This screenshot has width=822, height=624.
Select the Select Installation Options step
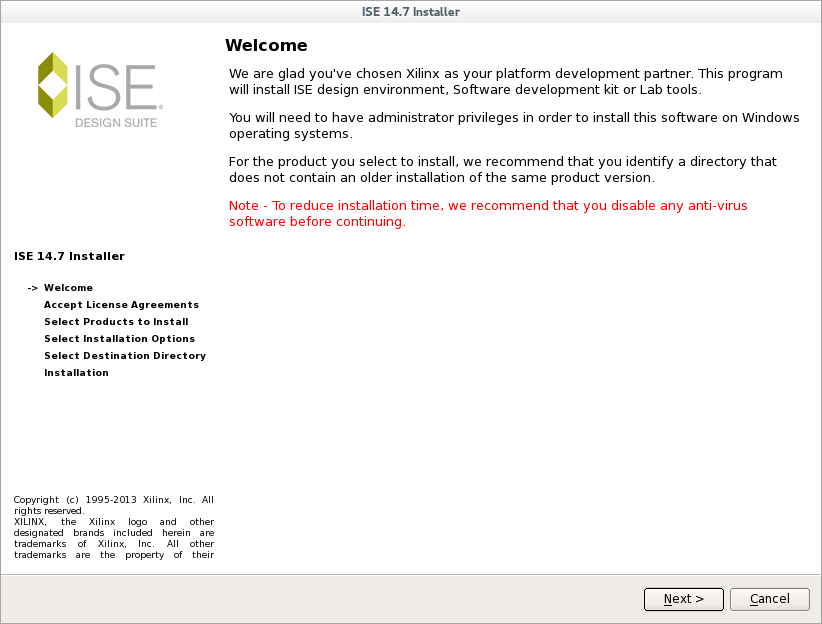point(120,339)
